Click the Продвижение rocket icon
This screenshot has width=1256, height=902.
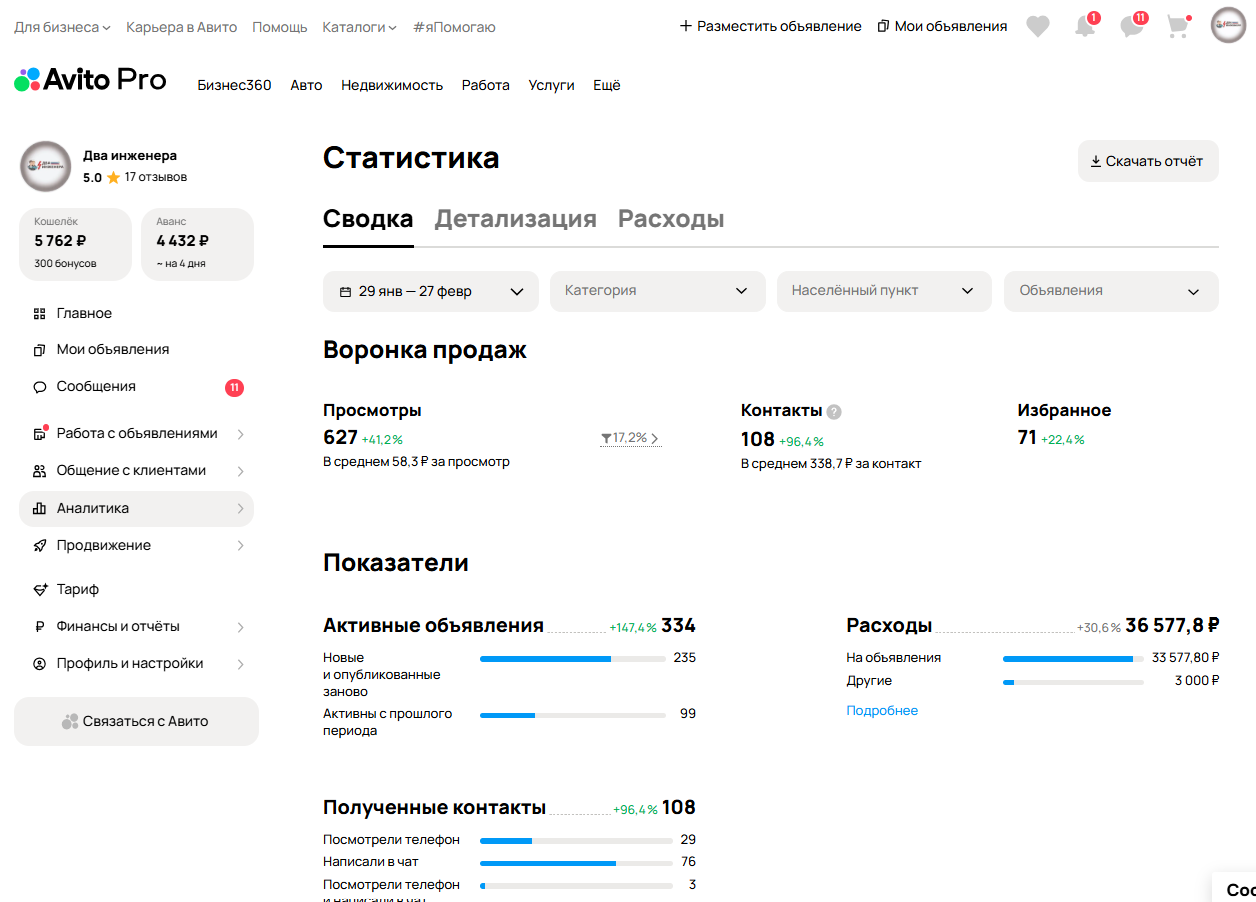(40, 546)
